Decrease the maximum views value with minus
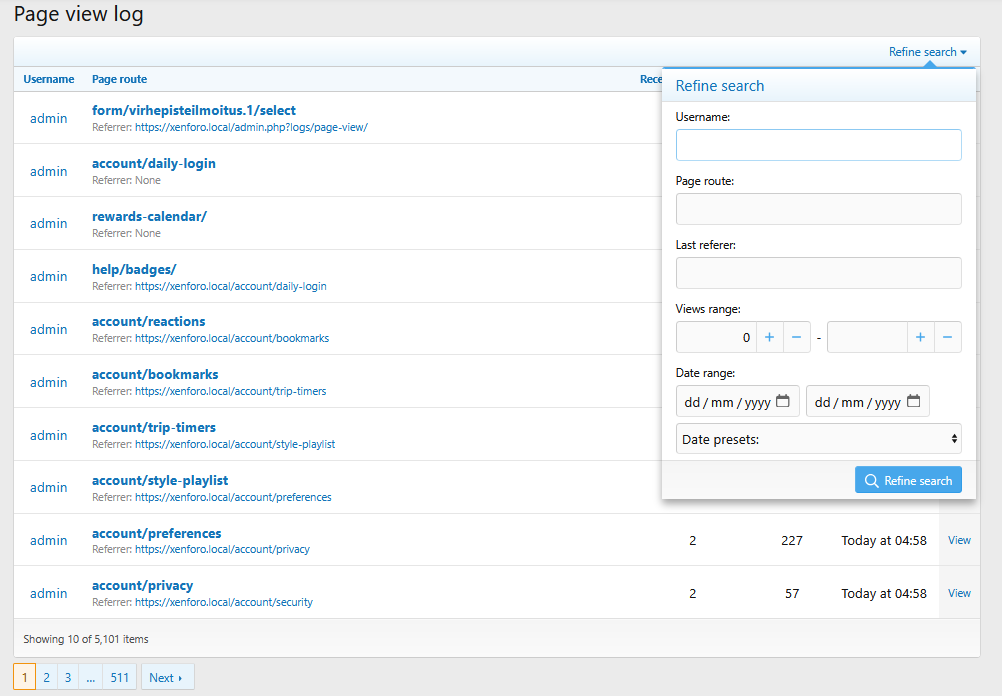 tap(948, 338)
